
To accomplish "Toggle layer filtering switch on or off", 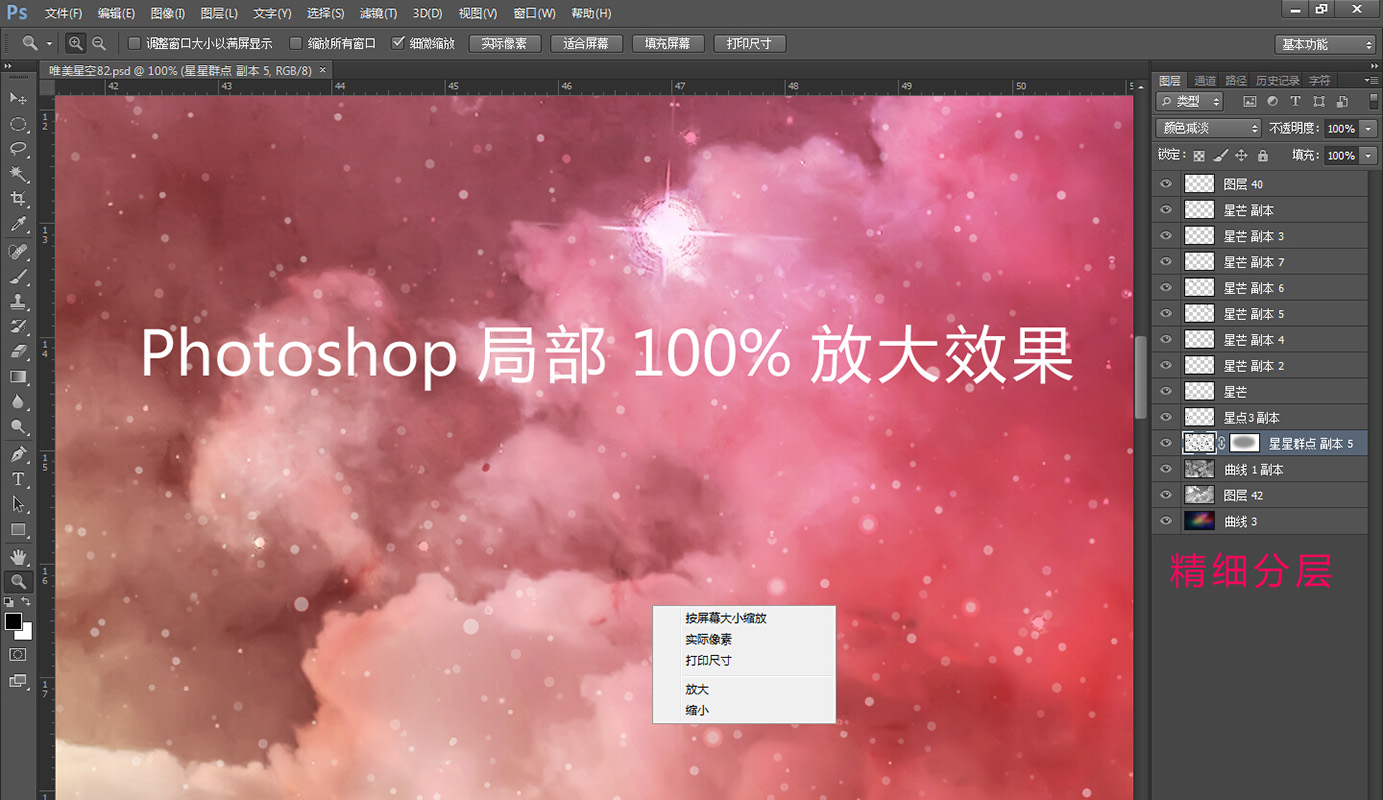I will click(x=1372, y=102).
